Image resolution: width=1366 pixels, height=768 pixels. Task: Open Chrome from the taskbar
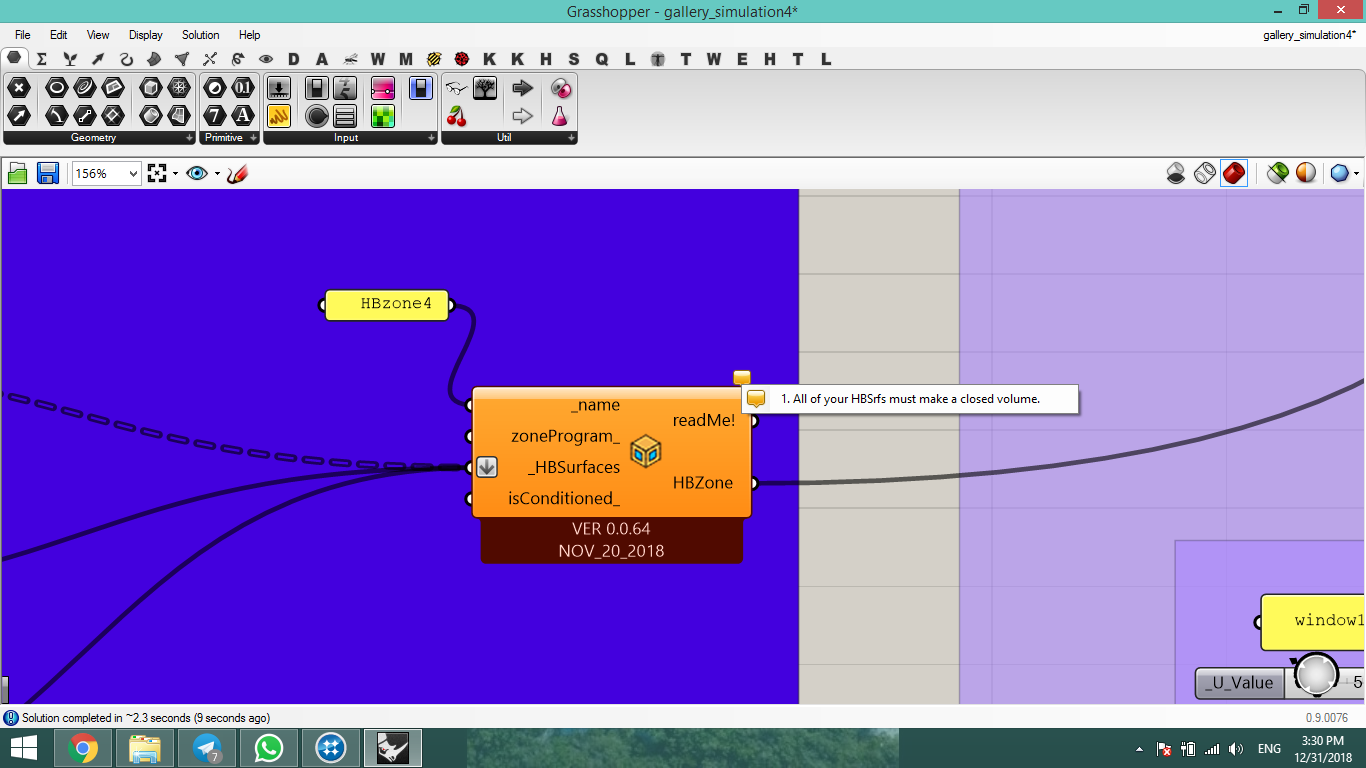pyautogui.click(x=83, y=748)
